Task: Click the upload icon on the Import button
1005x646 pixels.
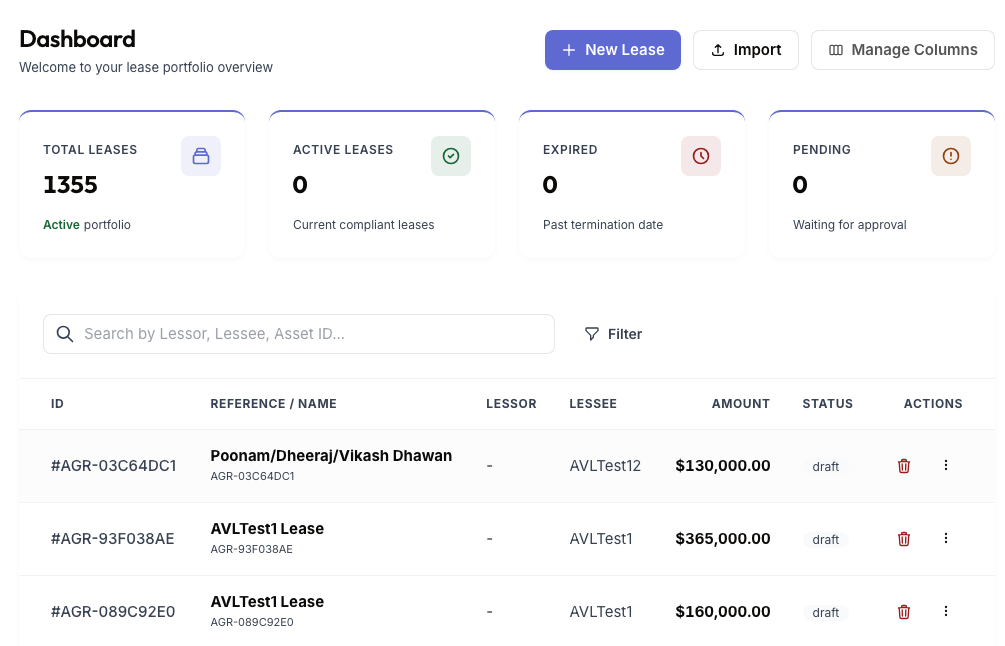Action: (x=718, y=49)
